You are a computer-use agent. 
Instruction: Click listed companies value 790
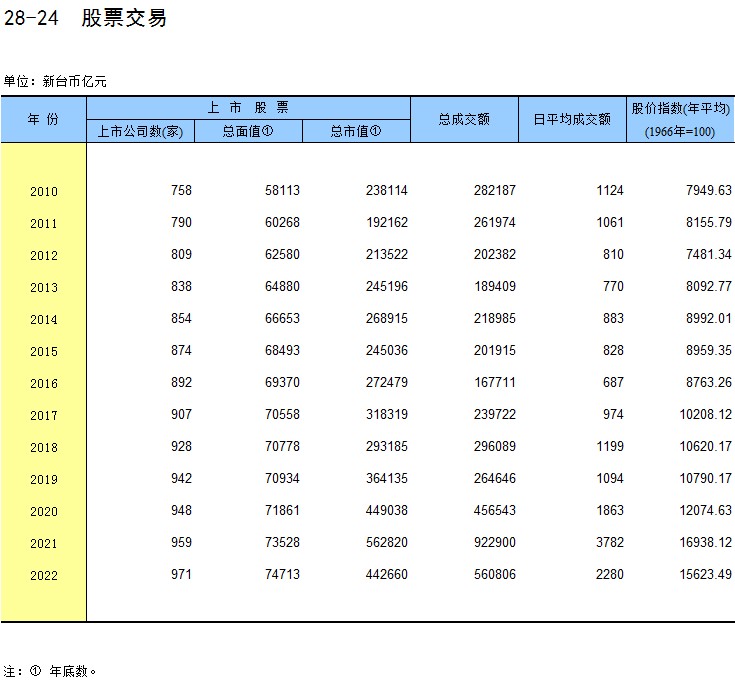[x=181, y=222]
